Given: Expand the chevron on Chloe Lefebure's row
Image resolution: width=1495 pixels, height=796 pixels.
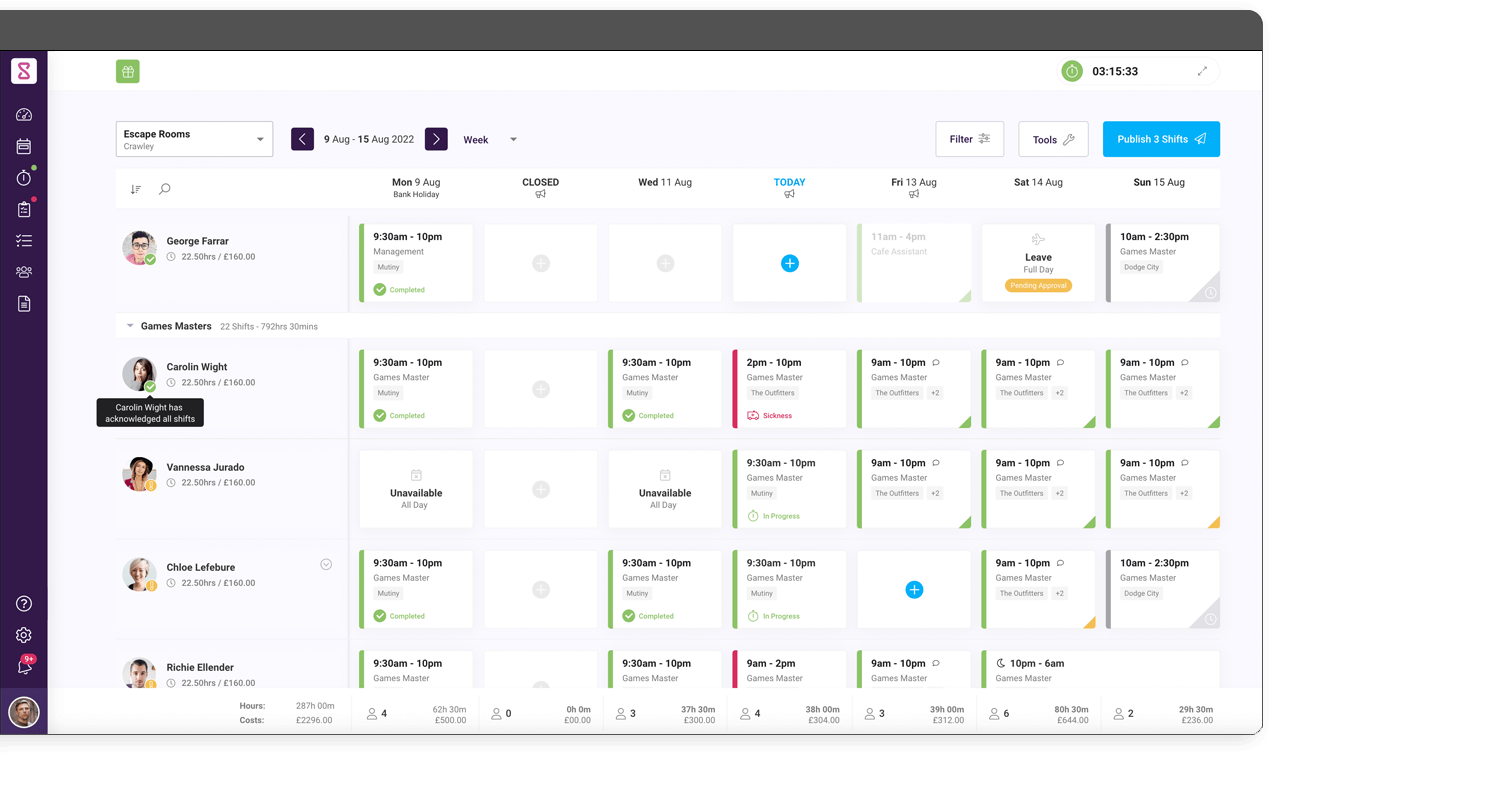Looking at the screenshot, I should [x=326, y=564].
